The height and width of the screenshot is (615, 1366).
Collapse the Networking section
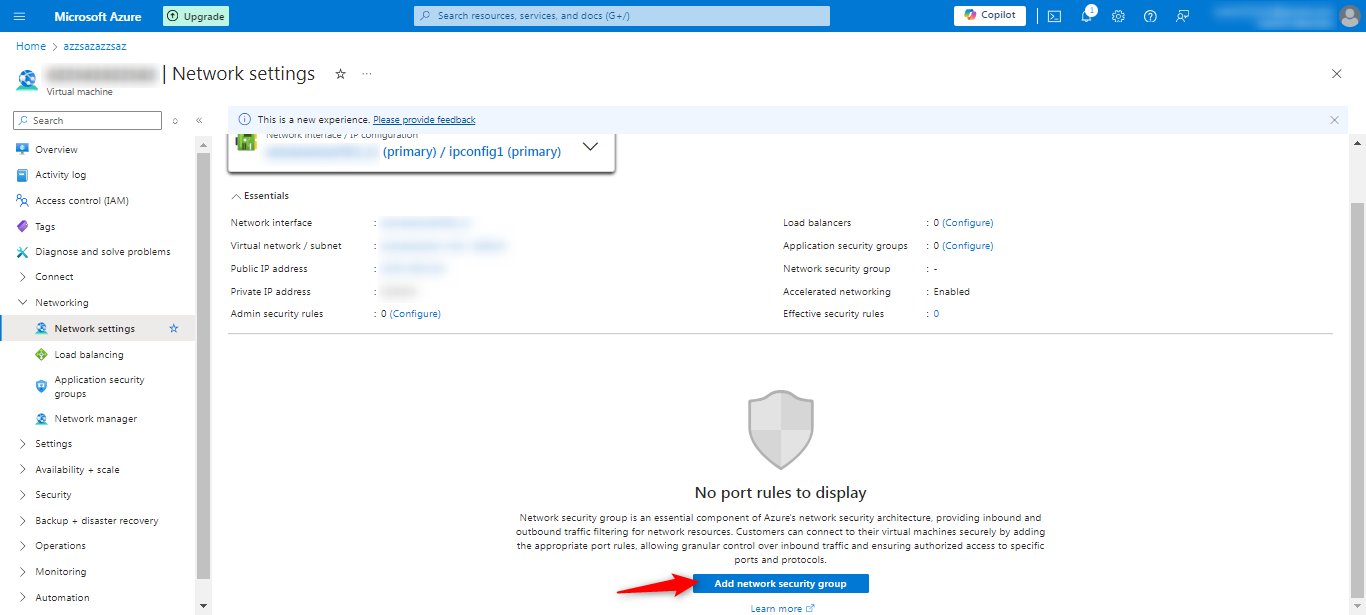(x=23, y=302)
